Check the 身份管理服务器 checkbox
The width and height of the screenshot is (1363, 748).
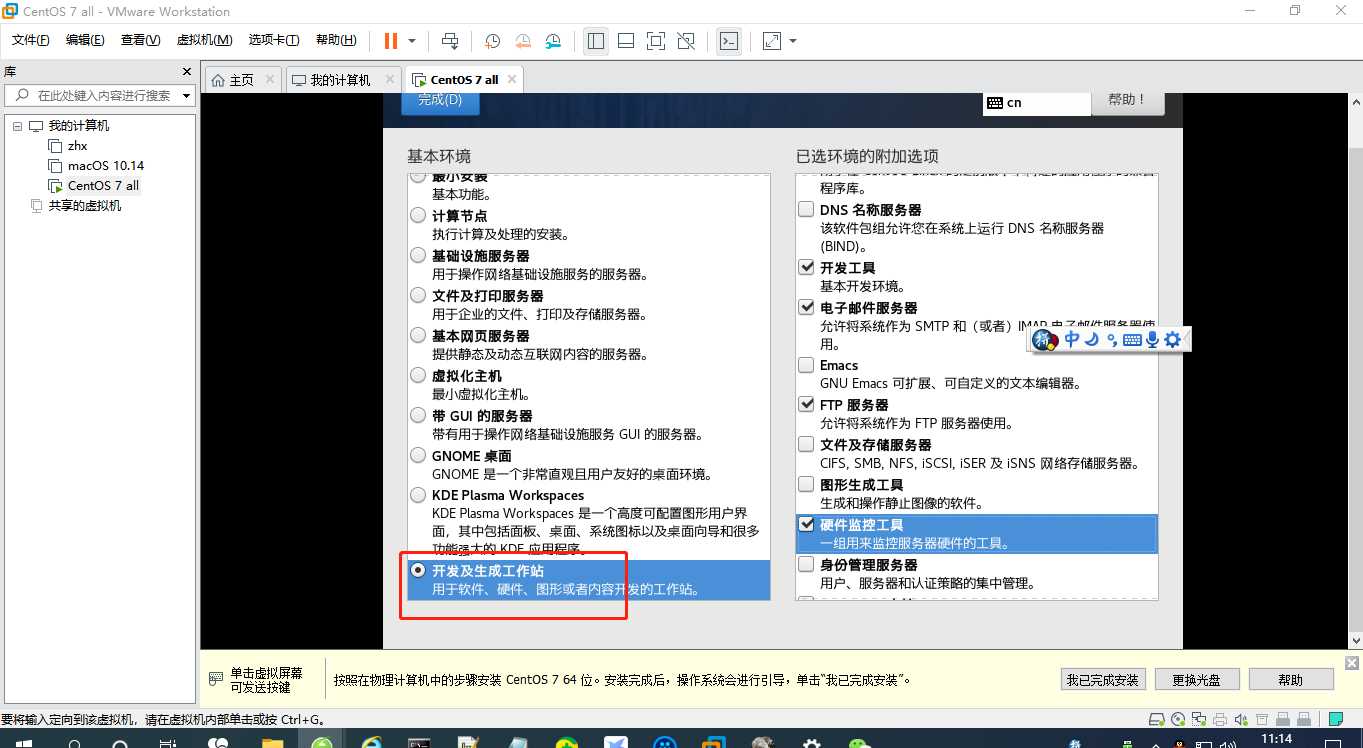[806, 564]
